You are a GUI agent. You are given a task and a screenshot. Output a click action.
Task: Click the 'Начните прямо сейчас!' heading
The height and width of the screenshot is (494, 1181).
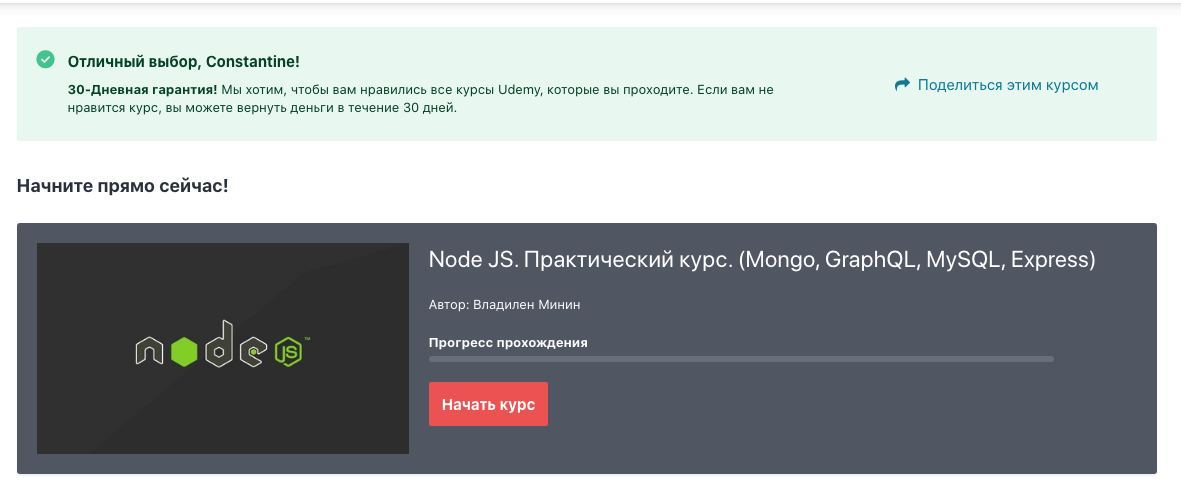[x=123, y=185]
